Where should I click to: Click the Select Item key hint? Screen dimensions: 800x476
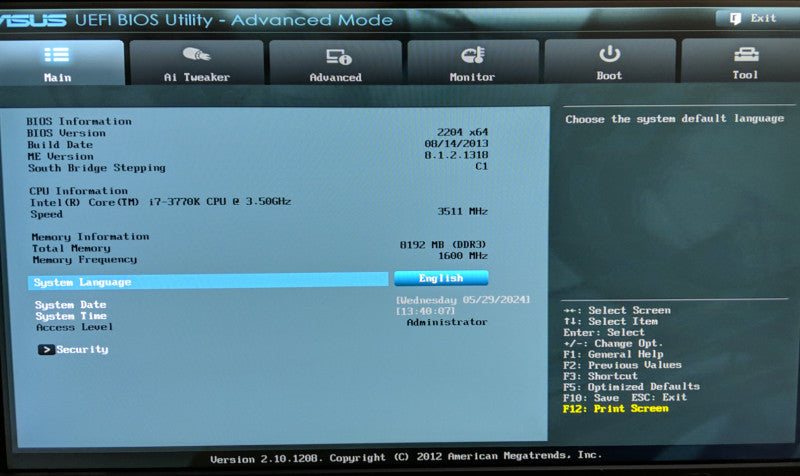click(611, 321)
